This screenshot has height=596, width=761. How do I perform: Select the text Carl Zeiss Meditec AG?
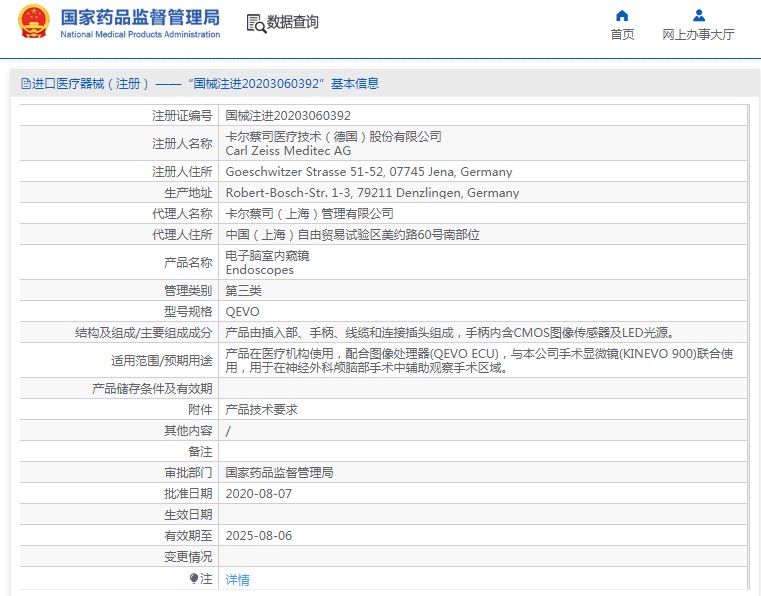(288, 151)
